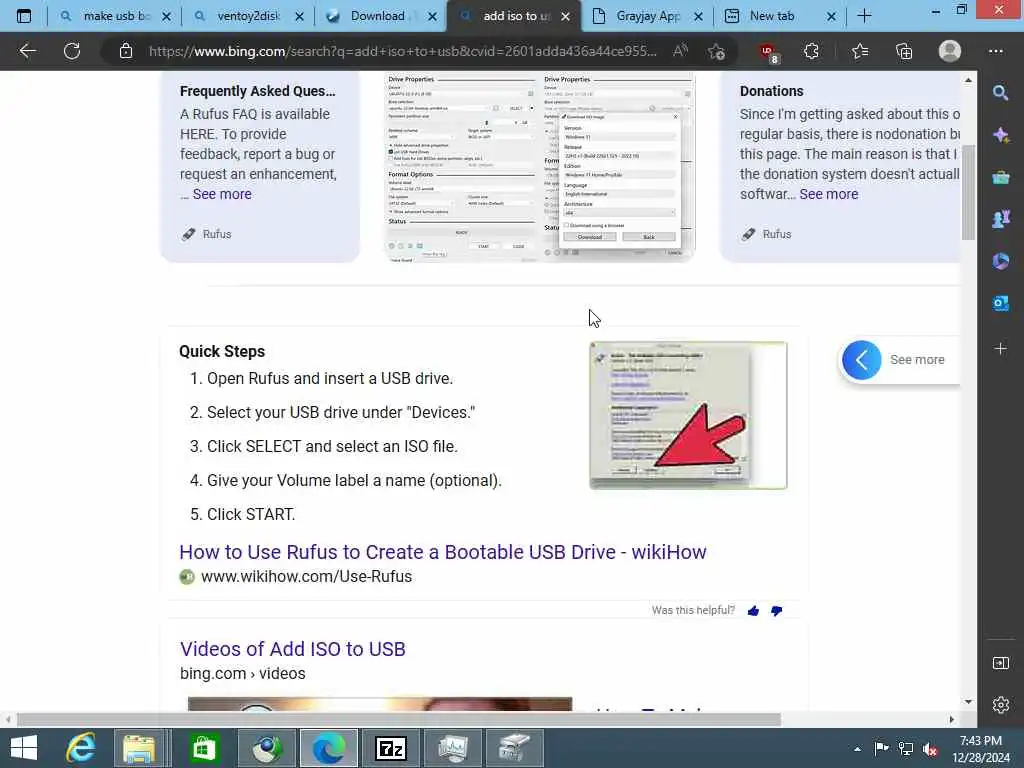
Task: Click thumbs up helpful feedback
Action: (x=754, y=611)
